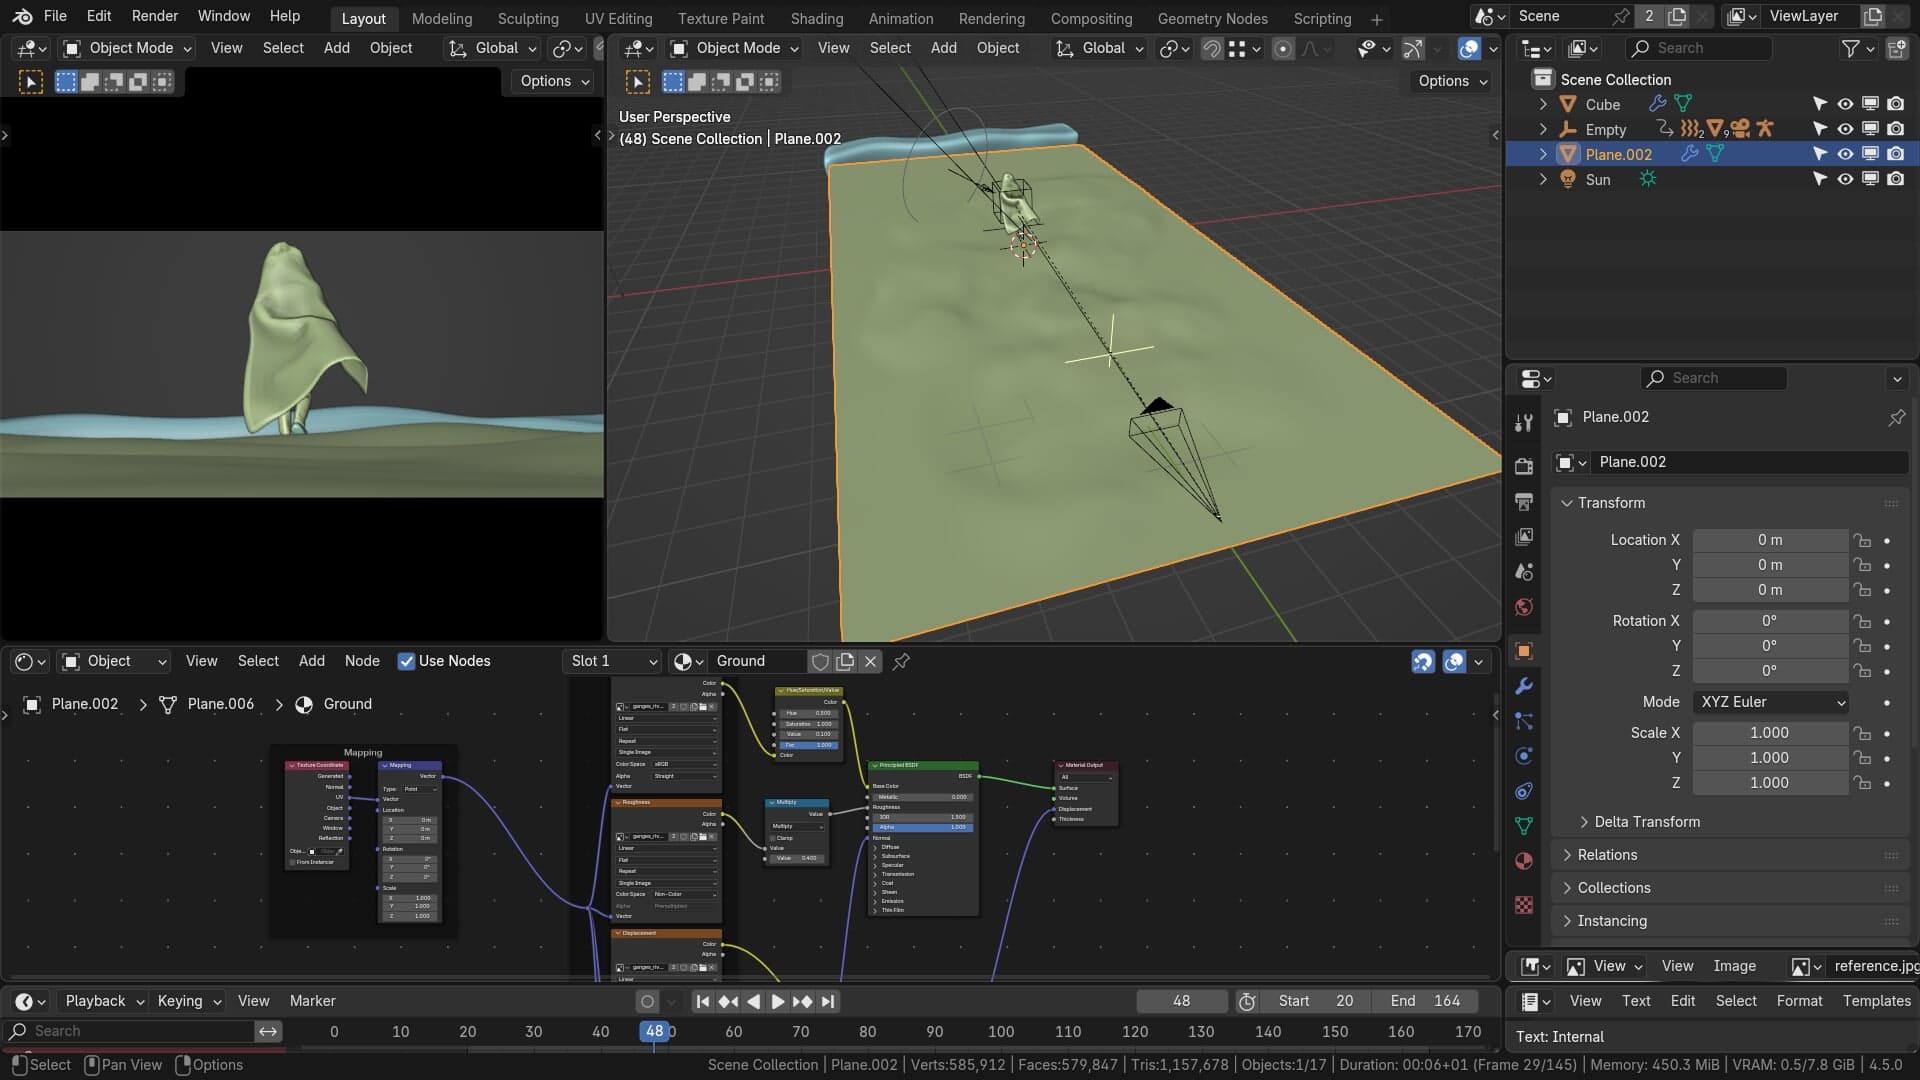Switch to the Geometry Nodes workspace tab
Viewport: 1920px width, 1080px height.
pyautogui.click(x=1212, y=18)
